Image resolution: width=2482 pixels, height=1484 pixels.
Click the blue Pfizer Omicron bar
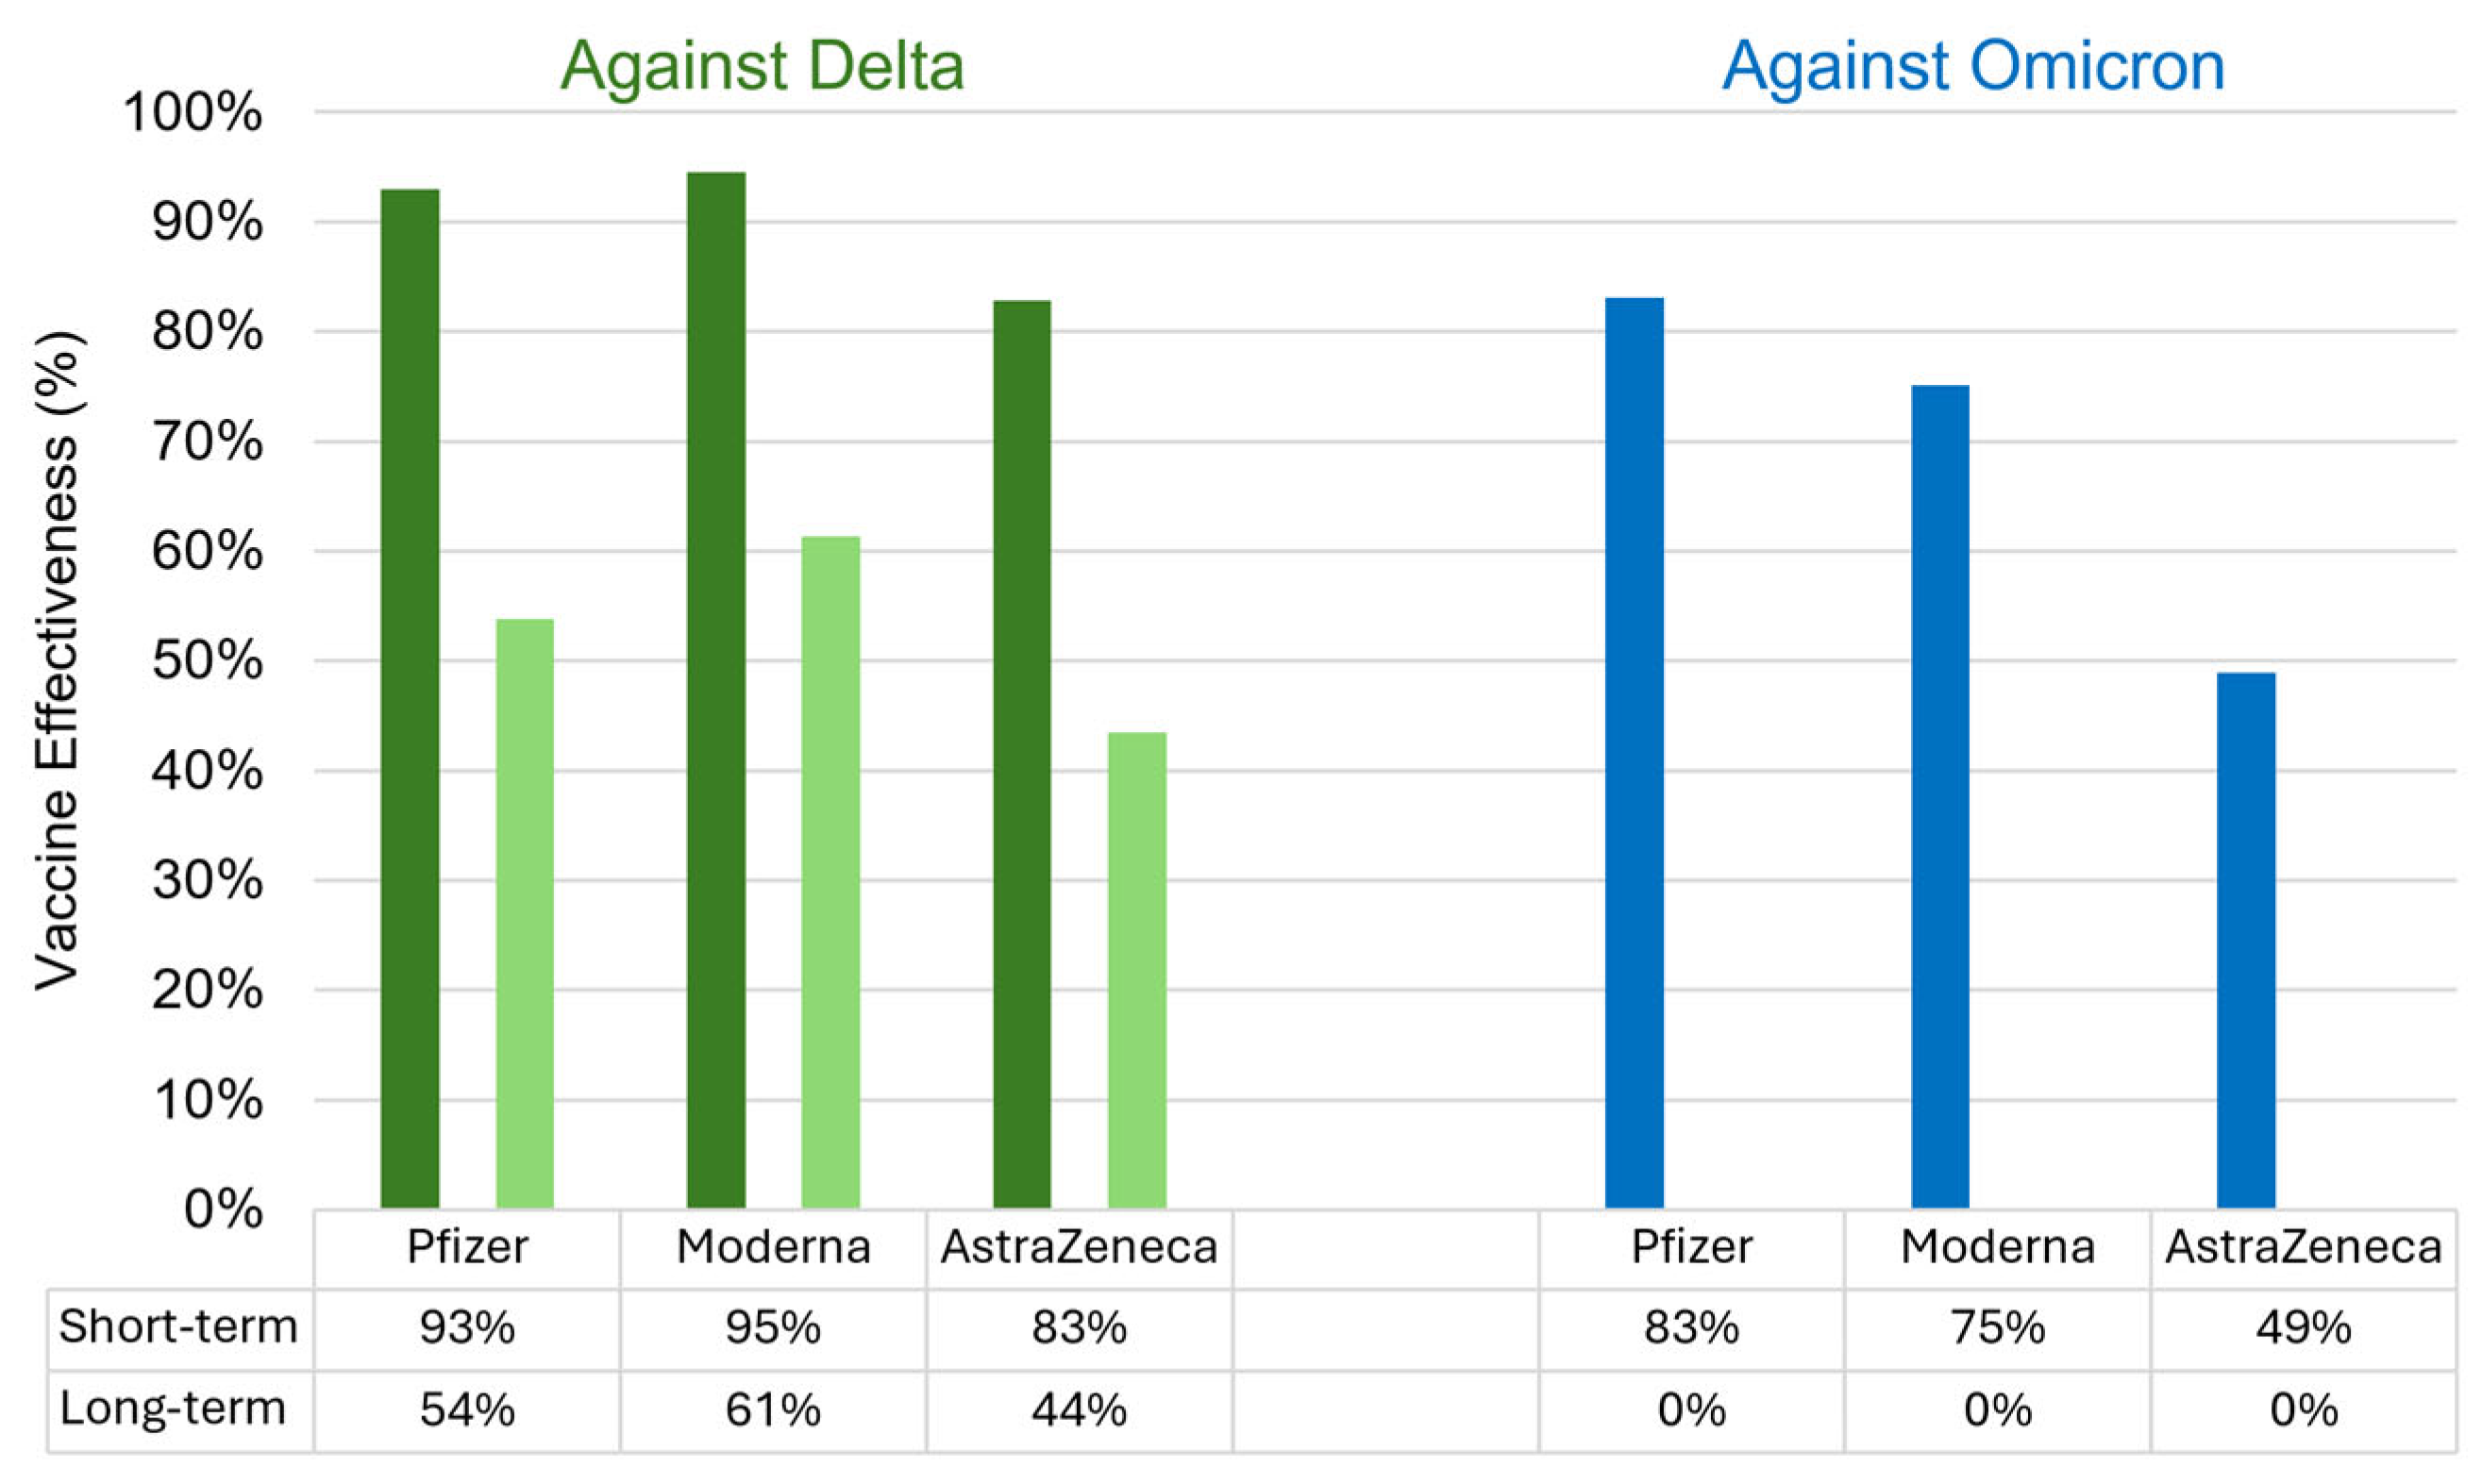pyautogui.click(x=1634, y=753)
